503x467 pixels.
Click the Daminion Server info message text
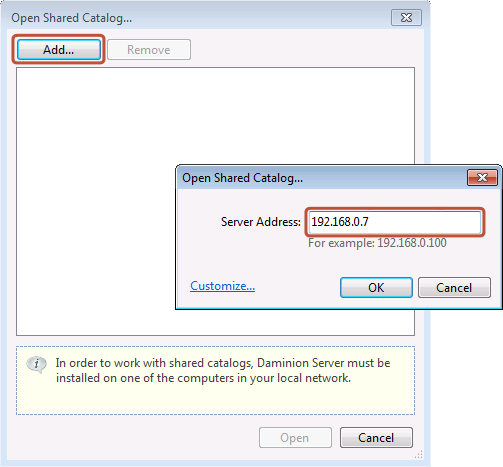click(223, 370)
